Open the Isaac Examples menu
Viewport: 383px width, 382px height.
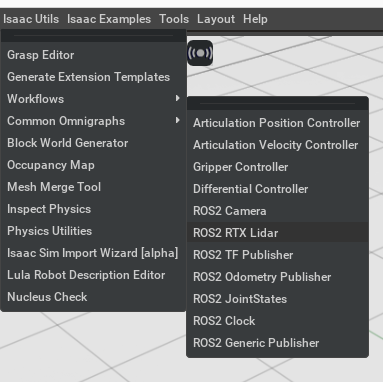click(x=109, y=19)
